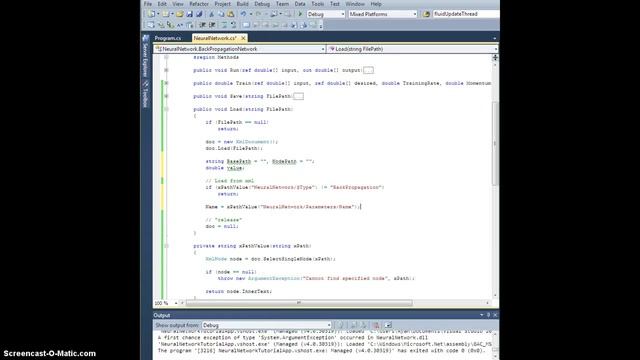Click the ellipsis box after the Run method
The width and height of the screenshot is (640, 360).
pos(368,70)
